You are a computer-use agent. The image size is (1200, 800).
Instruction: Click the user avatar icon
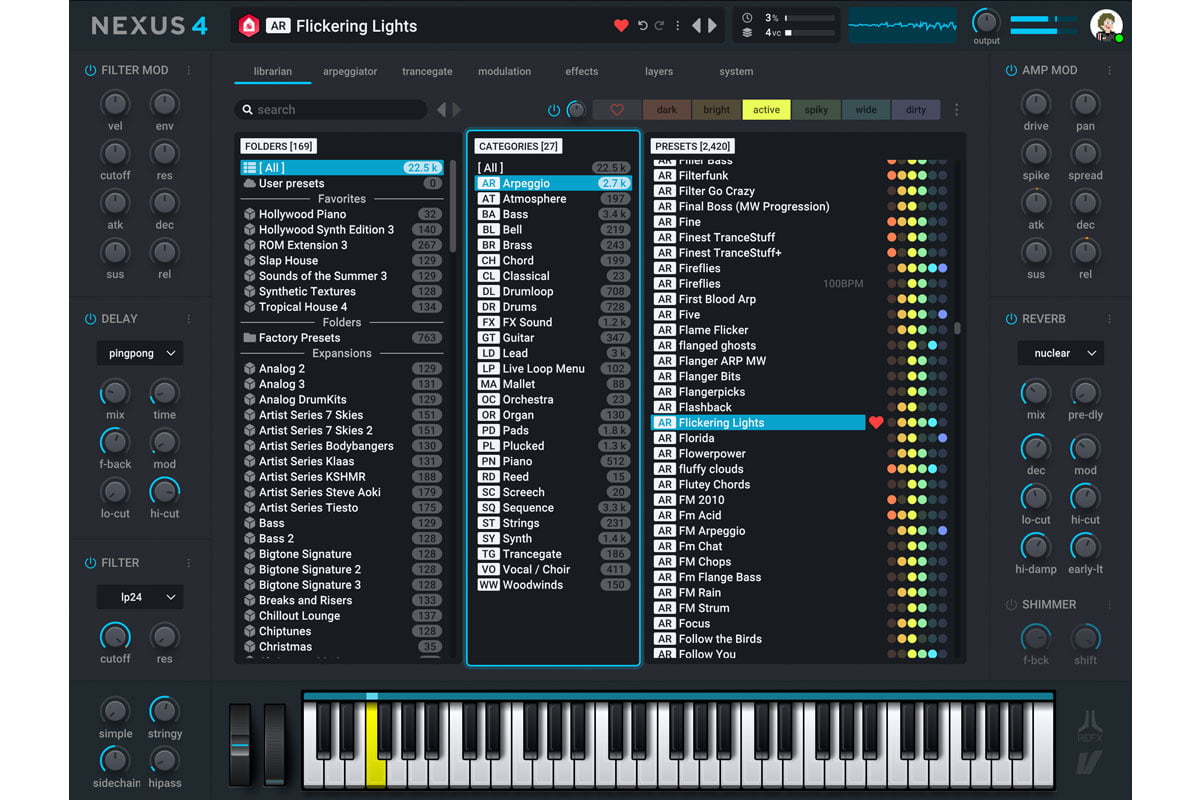[x=1106, y=26]
